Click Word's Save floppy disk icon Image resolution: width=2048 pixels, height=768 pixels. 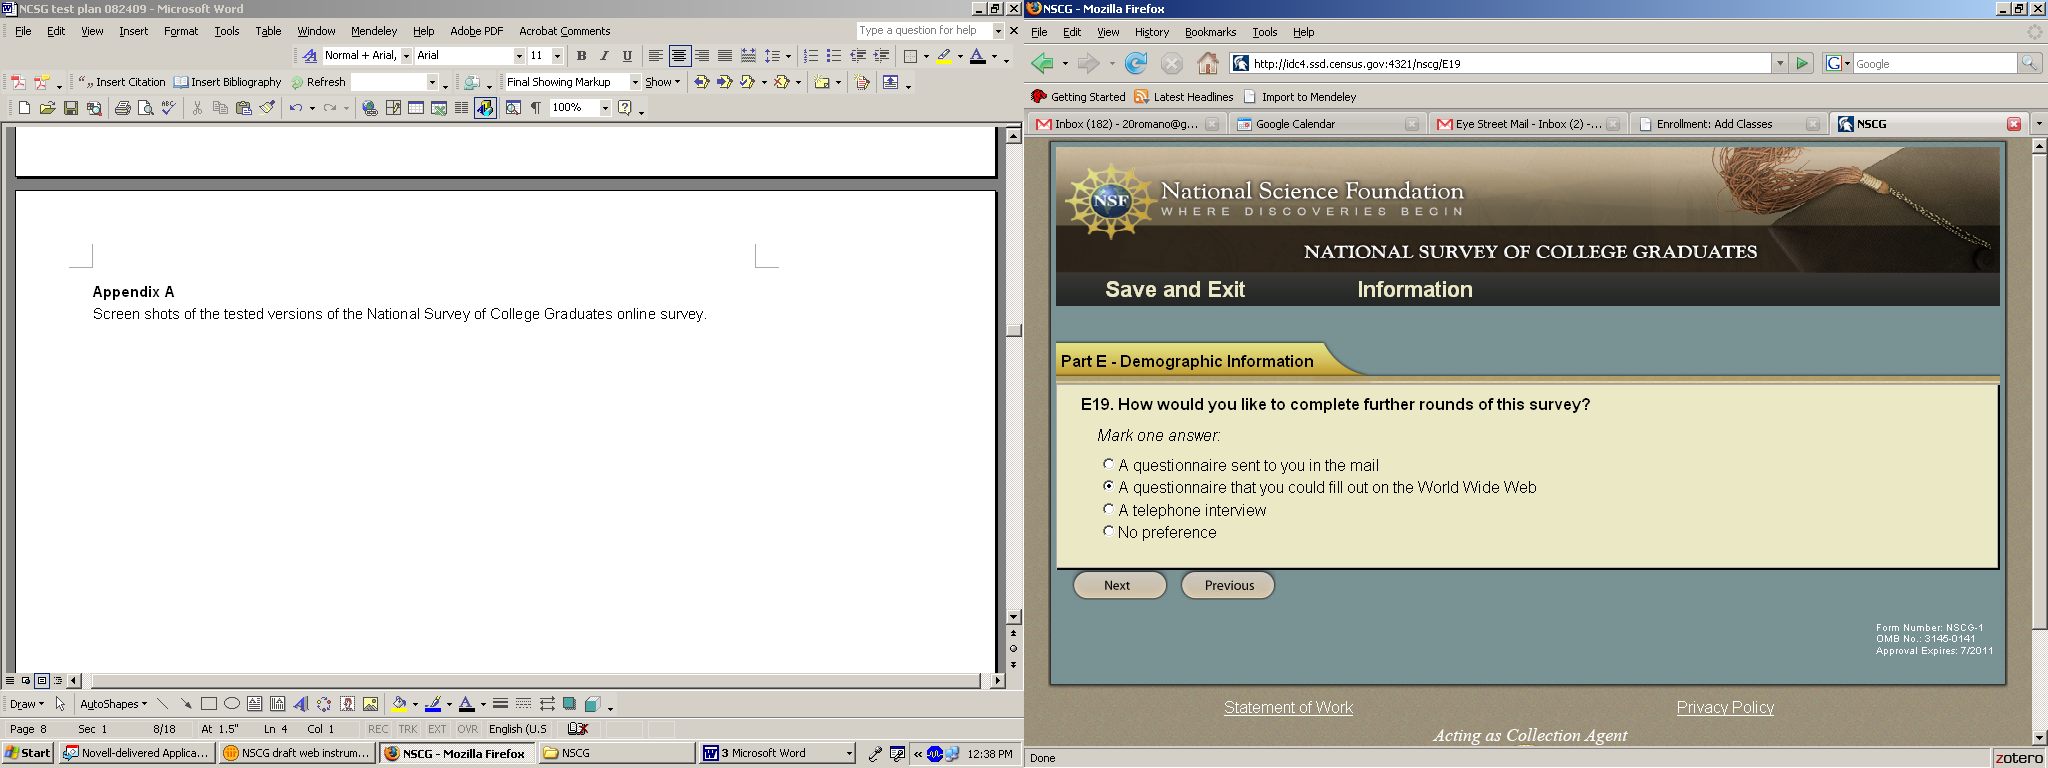pos(70,108)
